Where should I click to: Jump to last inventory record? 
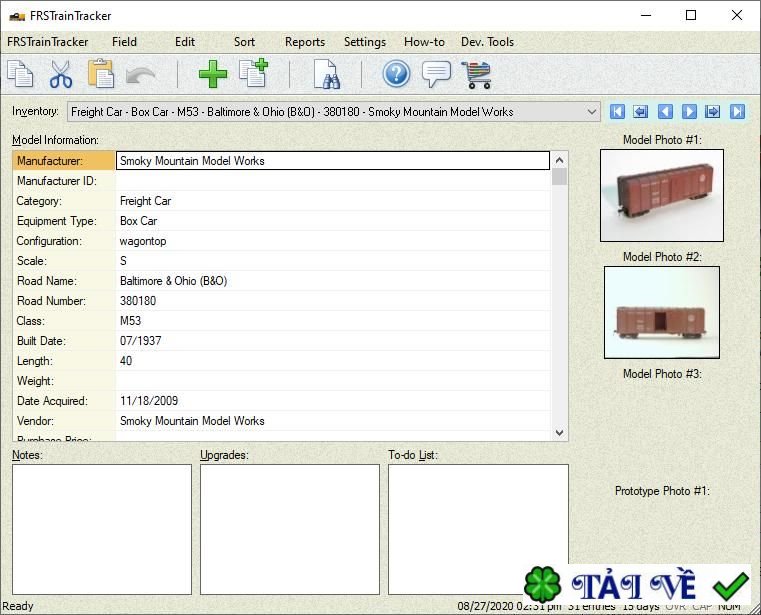pyautogui.click(x=737, y=112)
